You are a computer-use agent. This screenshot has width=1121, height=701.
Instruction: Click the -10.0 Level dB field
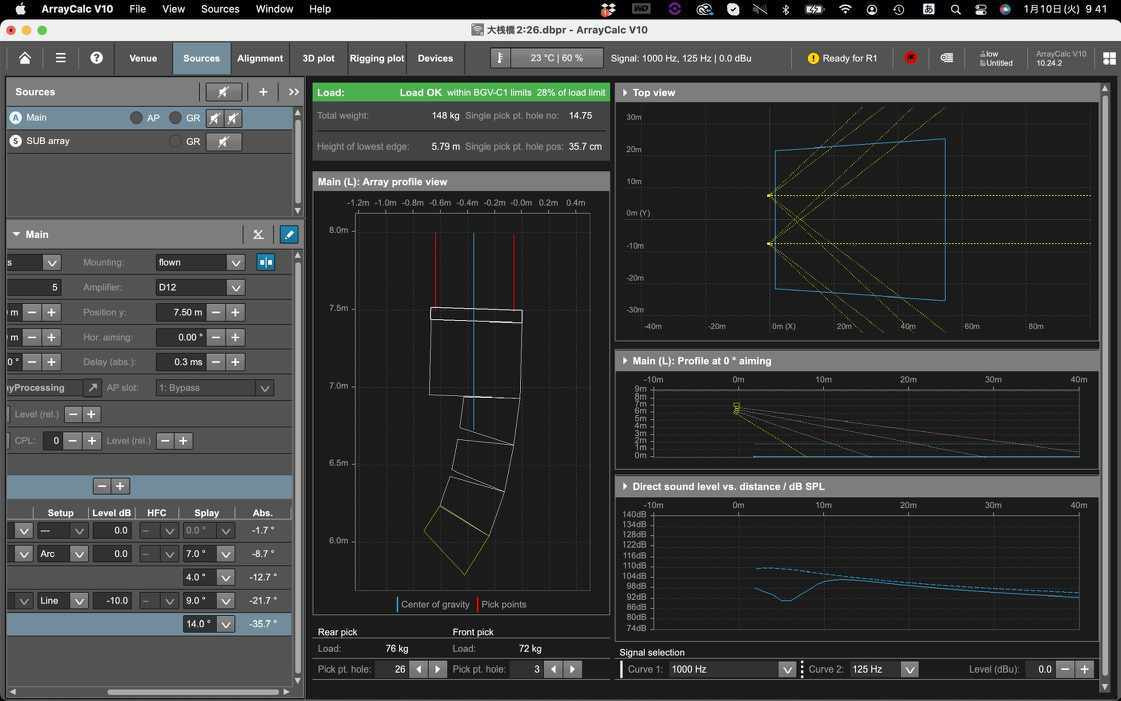[x=112, y=601]
